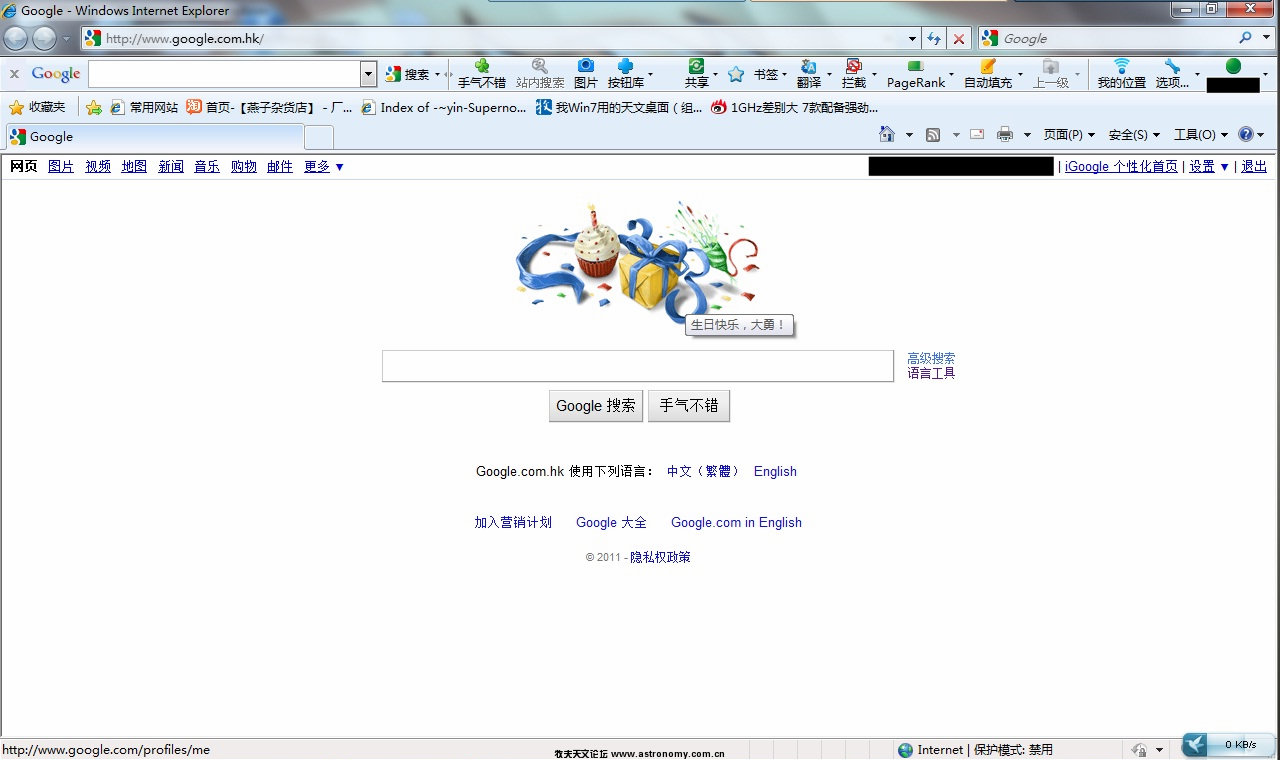Click the 语言工具 link
1280x760 pixels.
click(931, 373)
